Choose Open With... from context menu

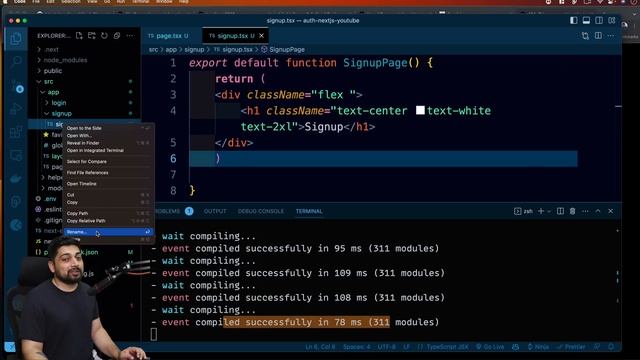[x=109, y=136]
